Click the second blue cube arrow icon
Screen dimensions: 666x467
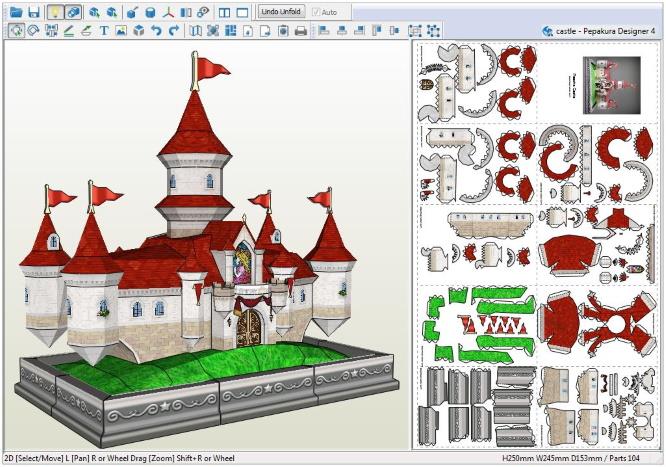coord(112,12)
